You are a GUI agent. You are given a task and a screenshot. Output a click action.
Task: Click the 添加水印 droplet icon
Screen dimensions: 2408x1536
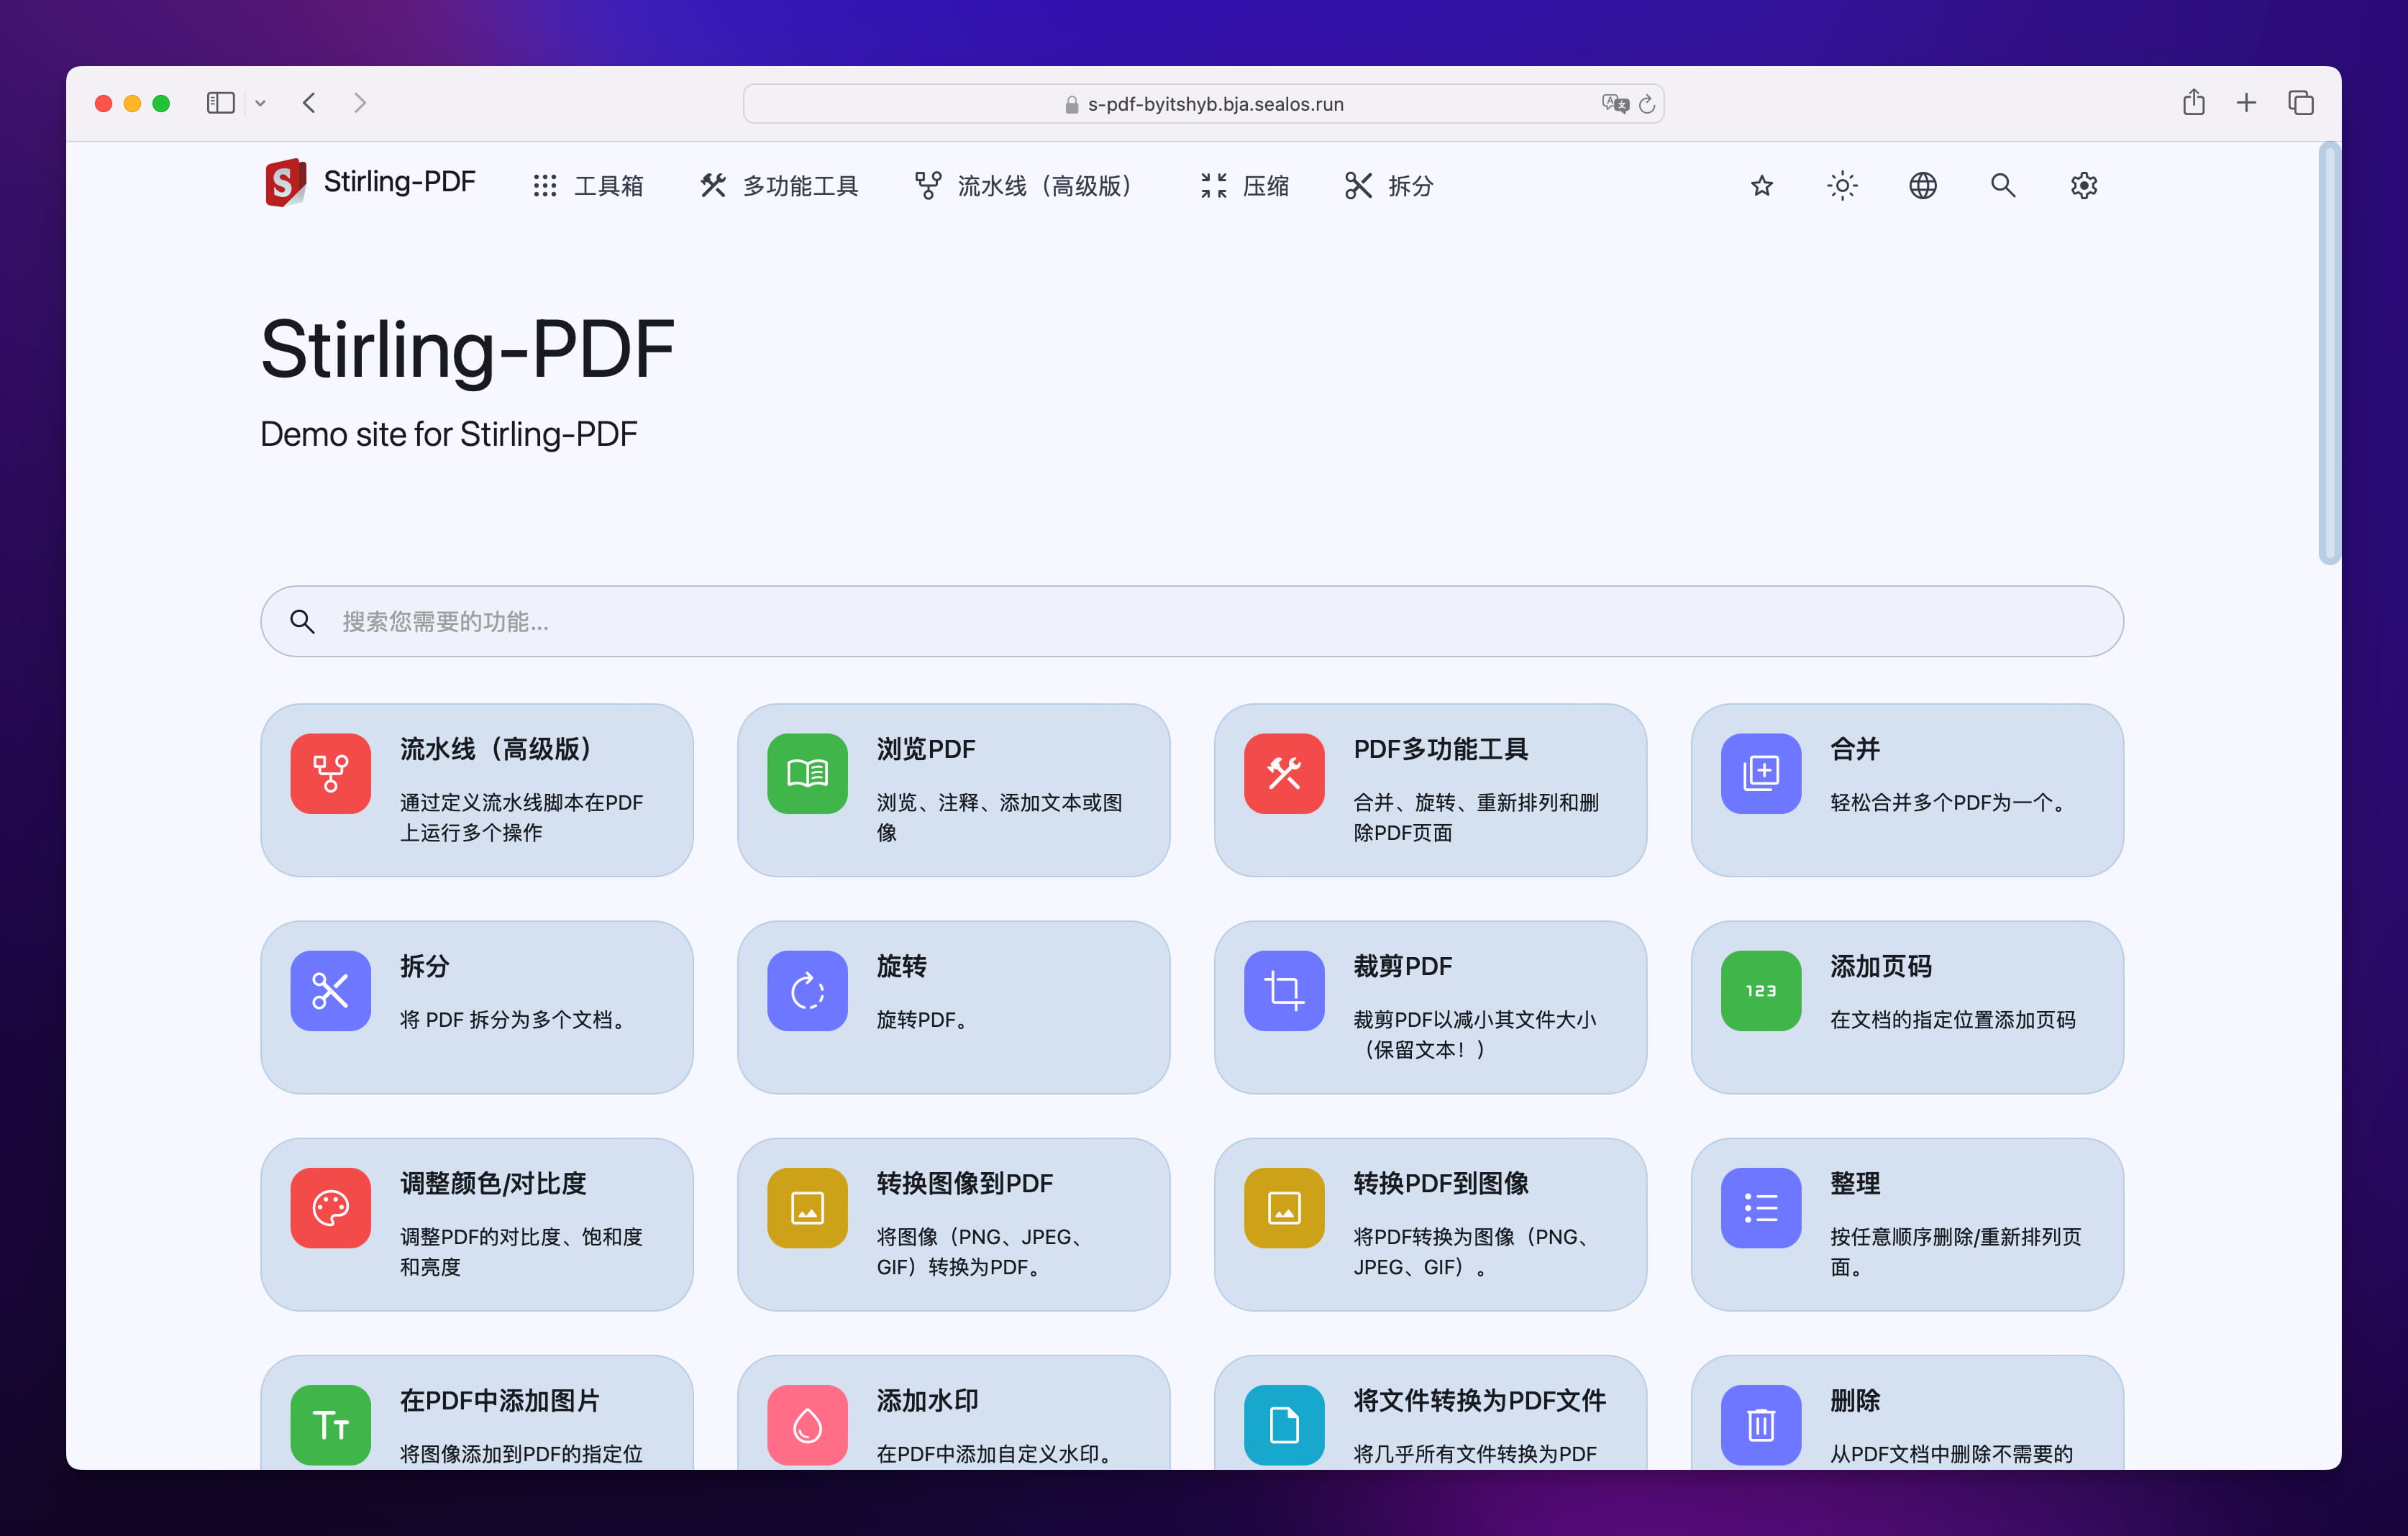[x=807, y=1424]
